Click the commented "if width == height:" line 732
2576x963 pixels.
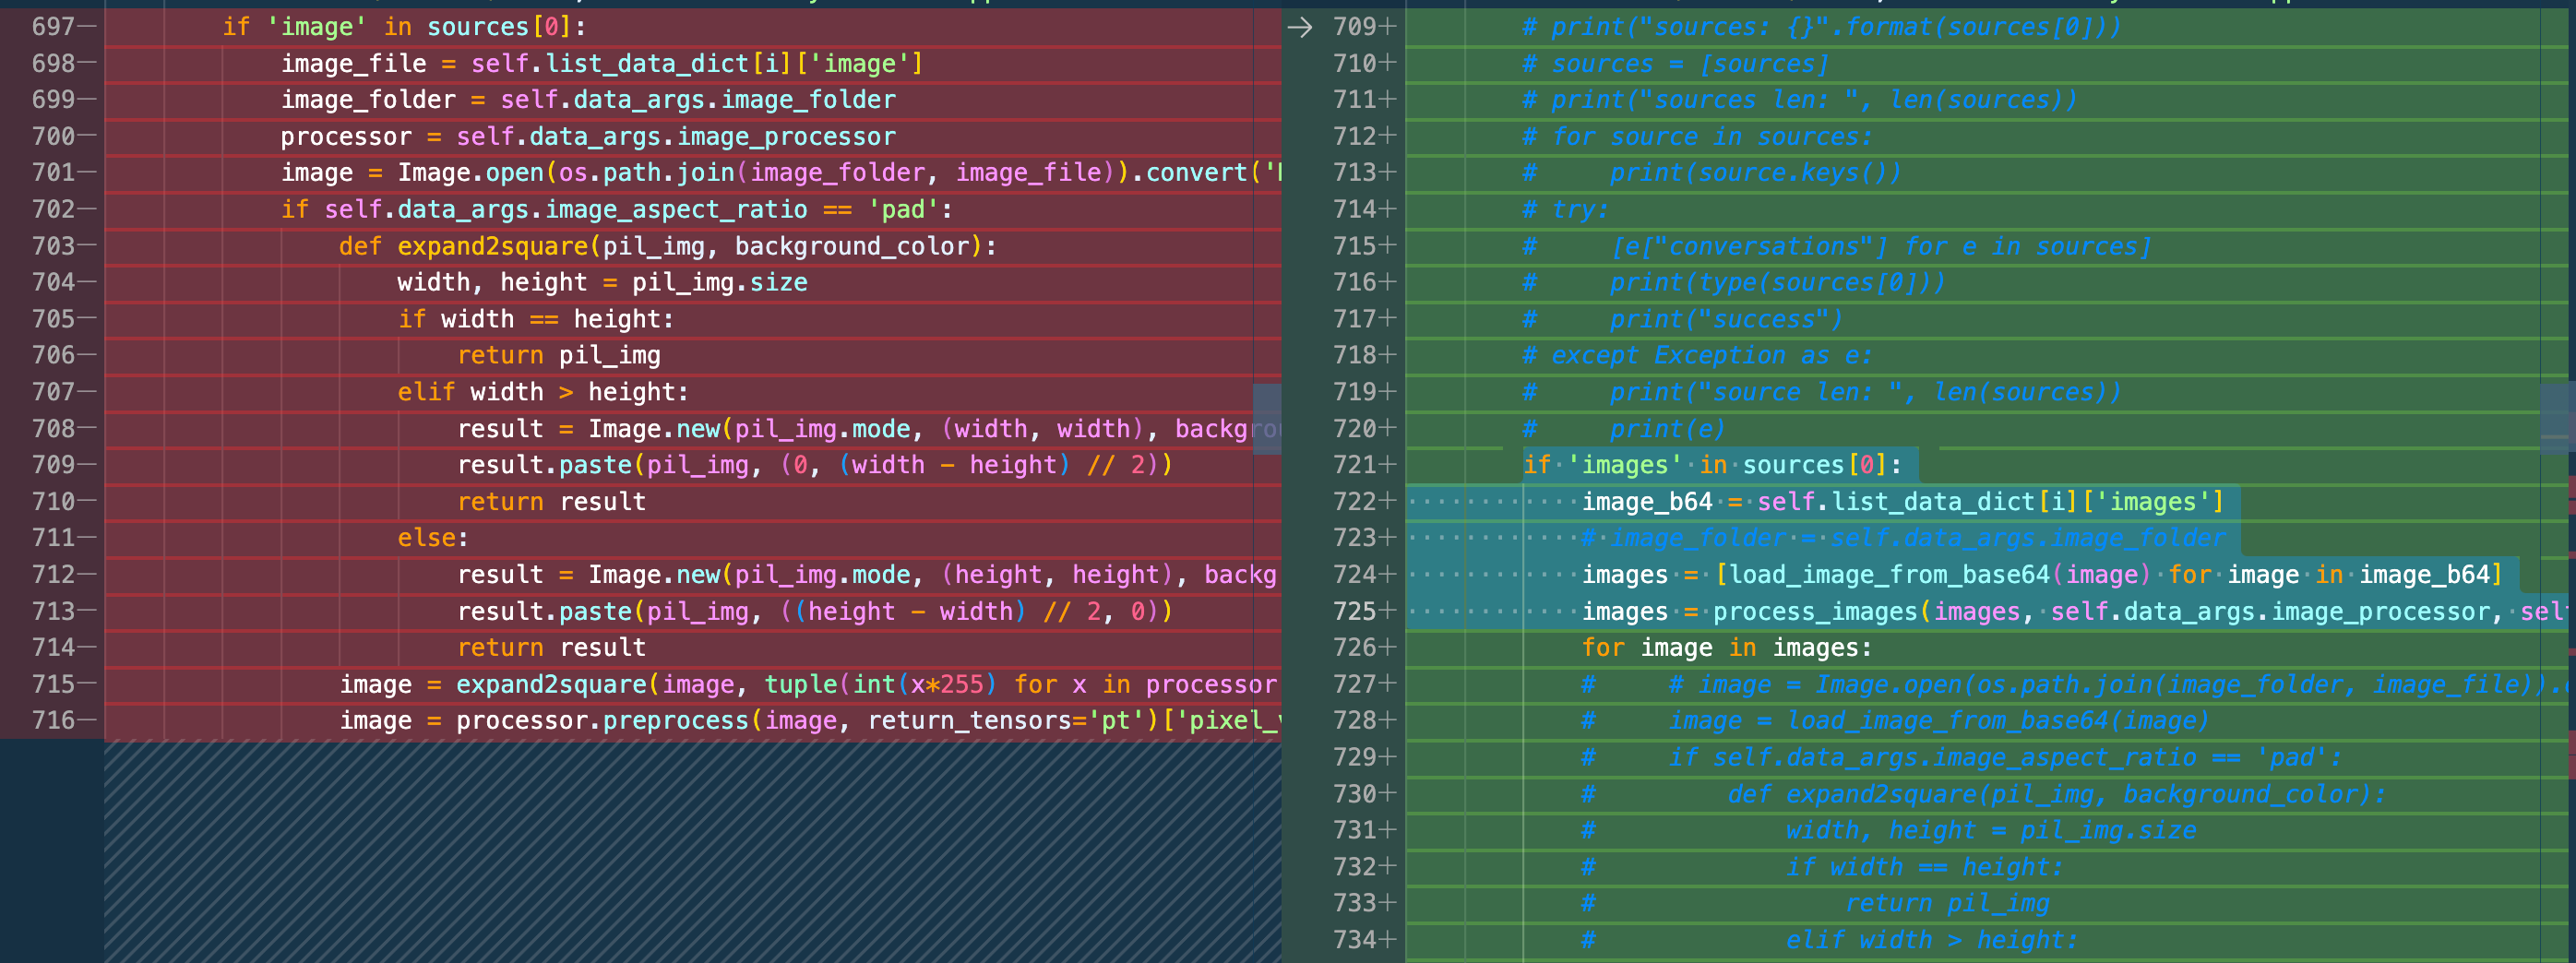click(1822, 867)
